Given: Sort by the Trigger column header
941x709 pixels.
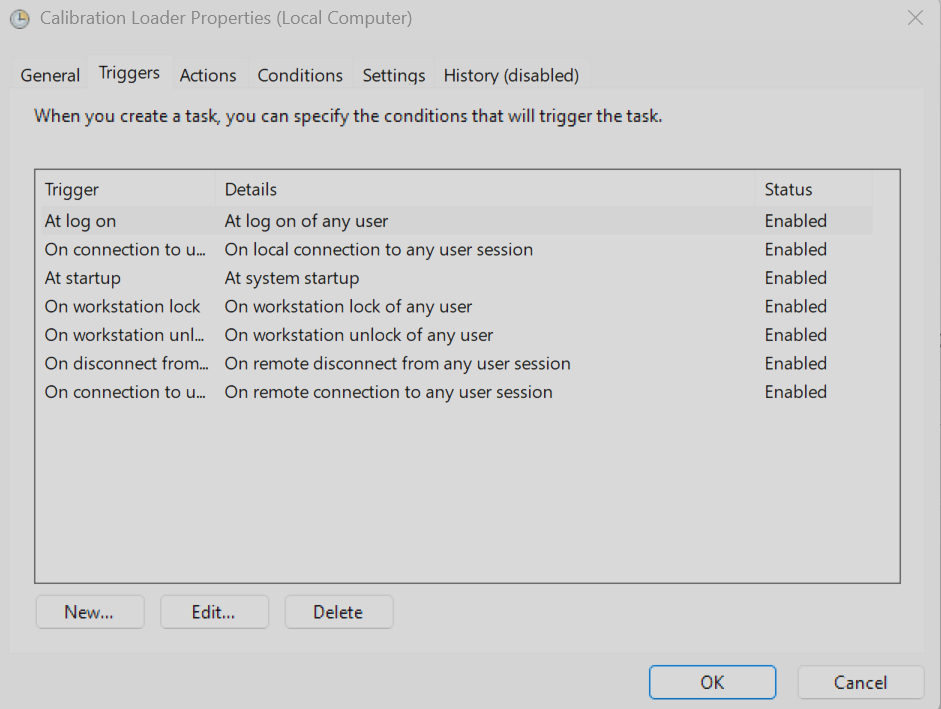Looking at the screenshot, I should point(125,189).
